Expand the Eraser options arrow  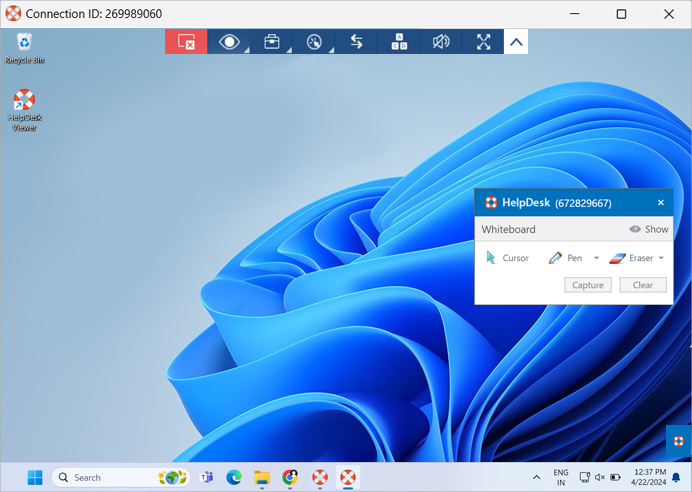point(661,258)
